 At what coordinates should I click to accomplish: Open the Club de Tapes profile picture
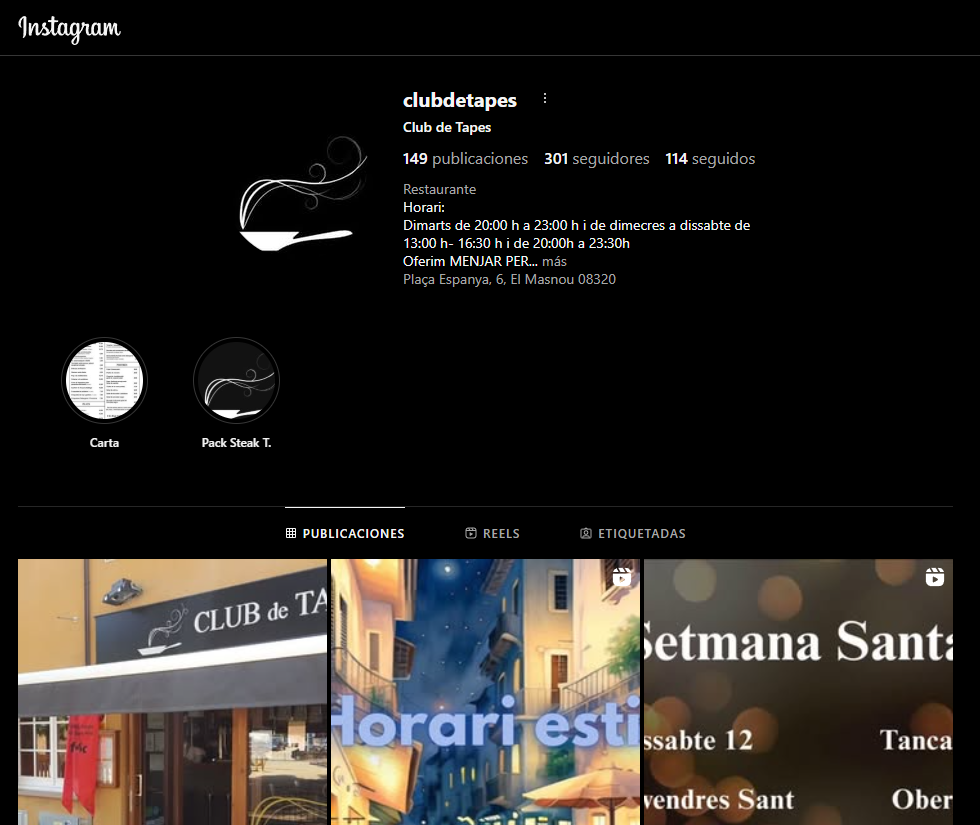304,193
